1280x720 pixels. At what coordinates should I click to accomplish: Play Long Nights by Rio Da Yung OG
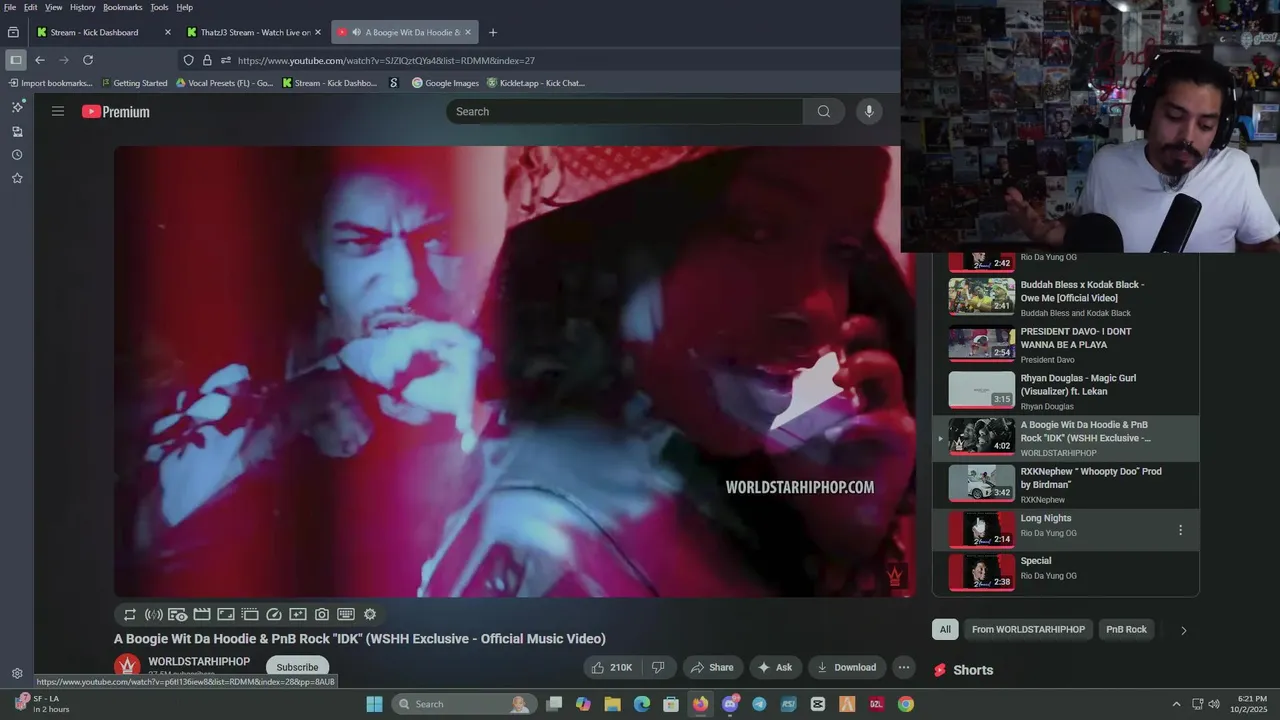click(x=1065, y=529)
